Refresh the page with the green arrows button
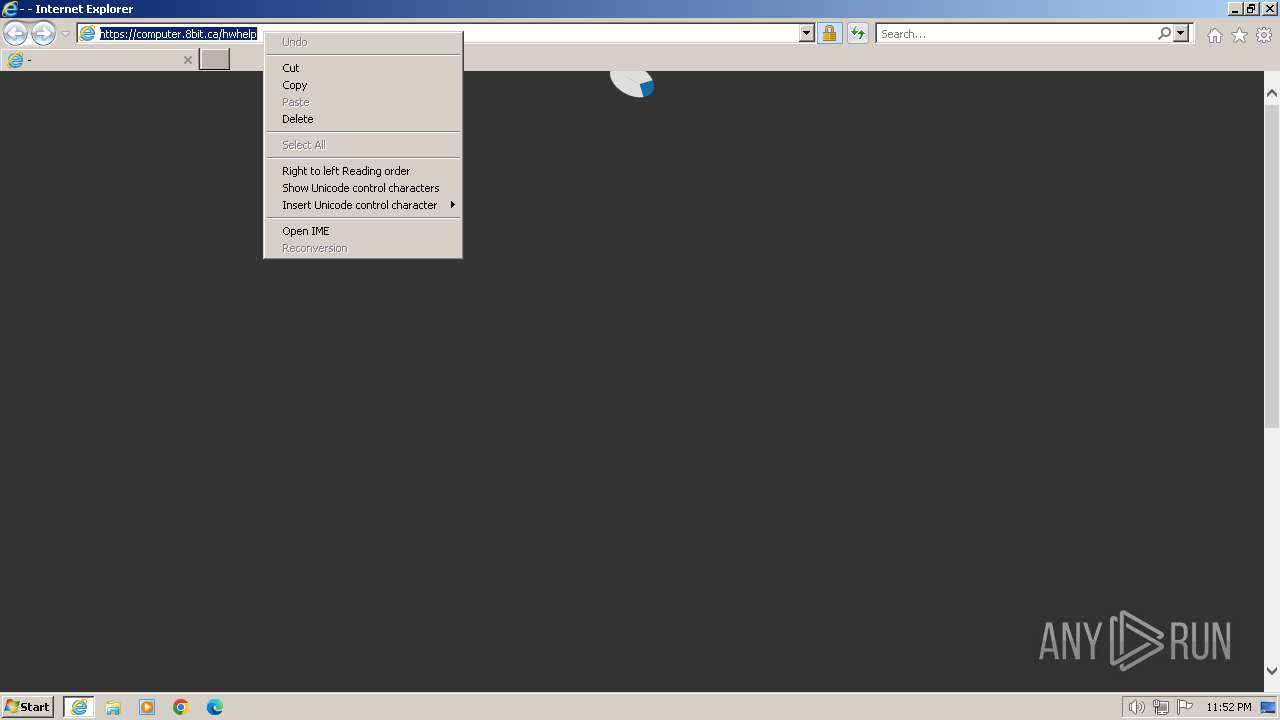 point(857,34)
